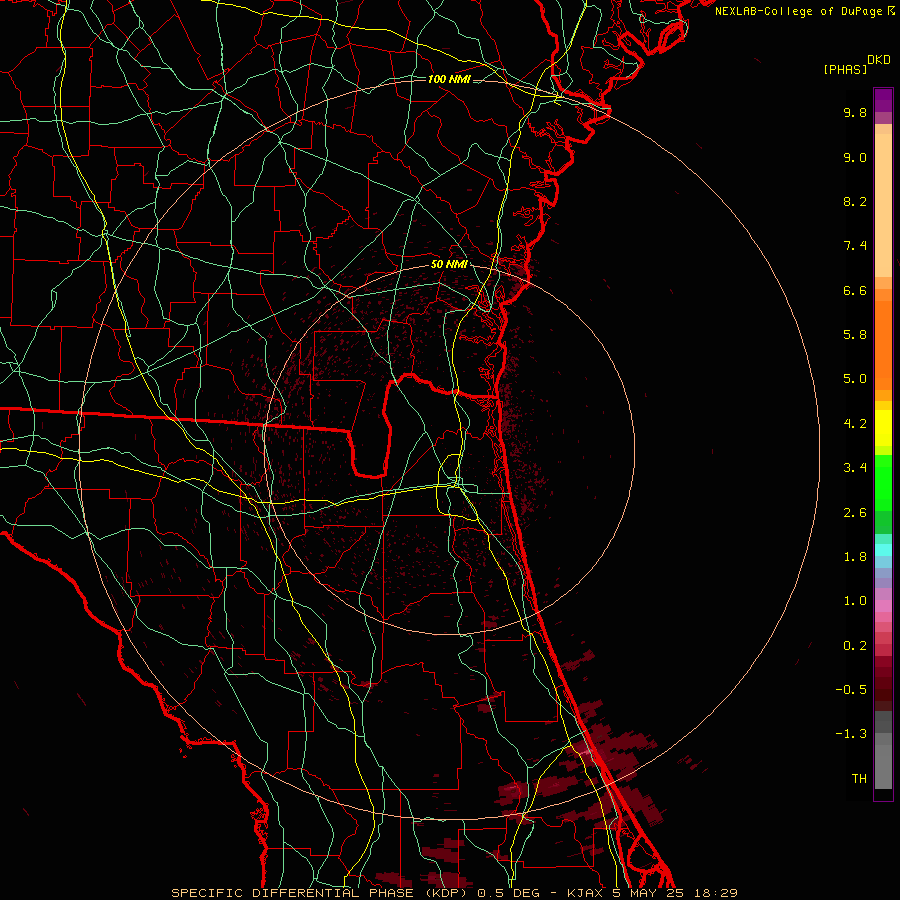Click the 1.8 scale value
Image resolution: width=900 pixels, height=900 pixels.
click(855, 557)
